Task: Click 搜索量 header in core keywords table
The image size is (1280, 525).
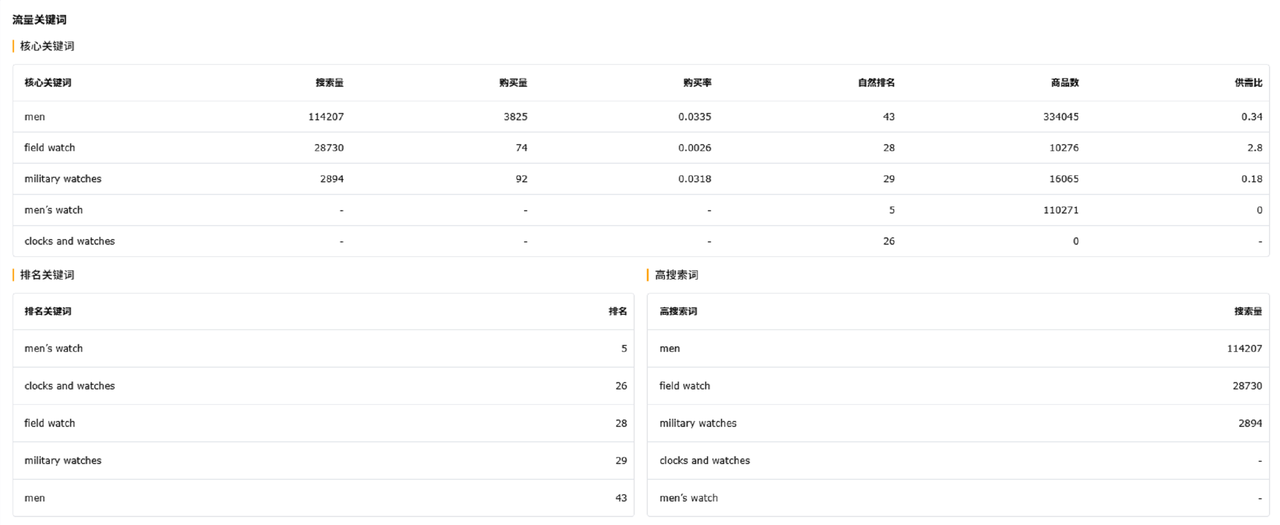Action: tap(329, 83)
